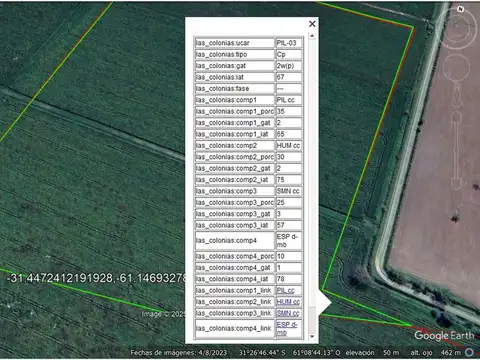Click the status bar streaming indicator circle
Viewport: 480px width, 360px height.
click(470, 352)
